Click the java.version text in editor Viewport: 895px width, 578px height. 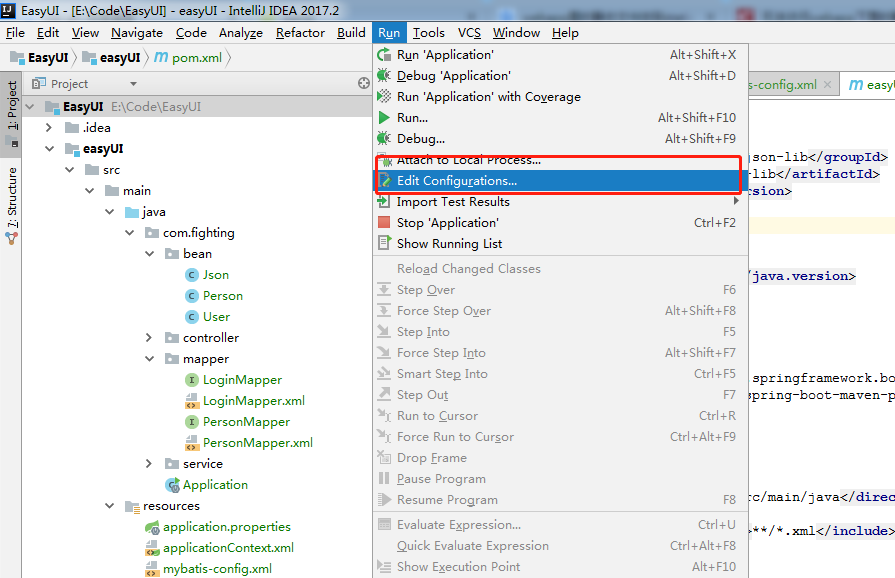pyautogui.click(x=801, y=276)
